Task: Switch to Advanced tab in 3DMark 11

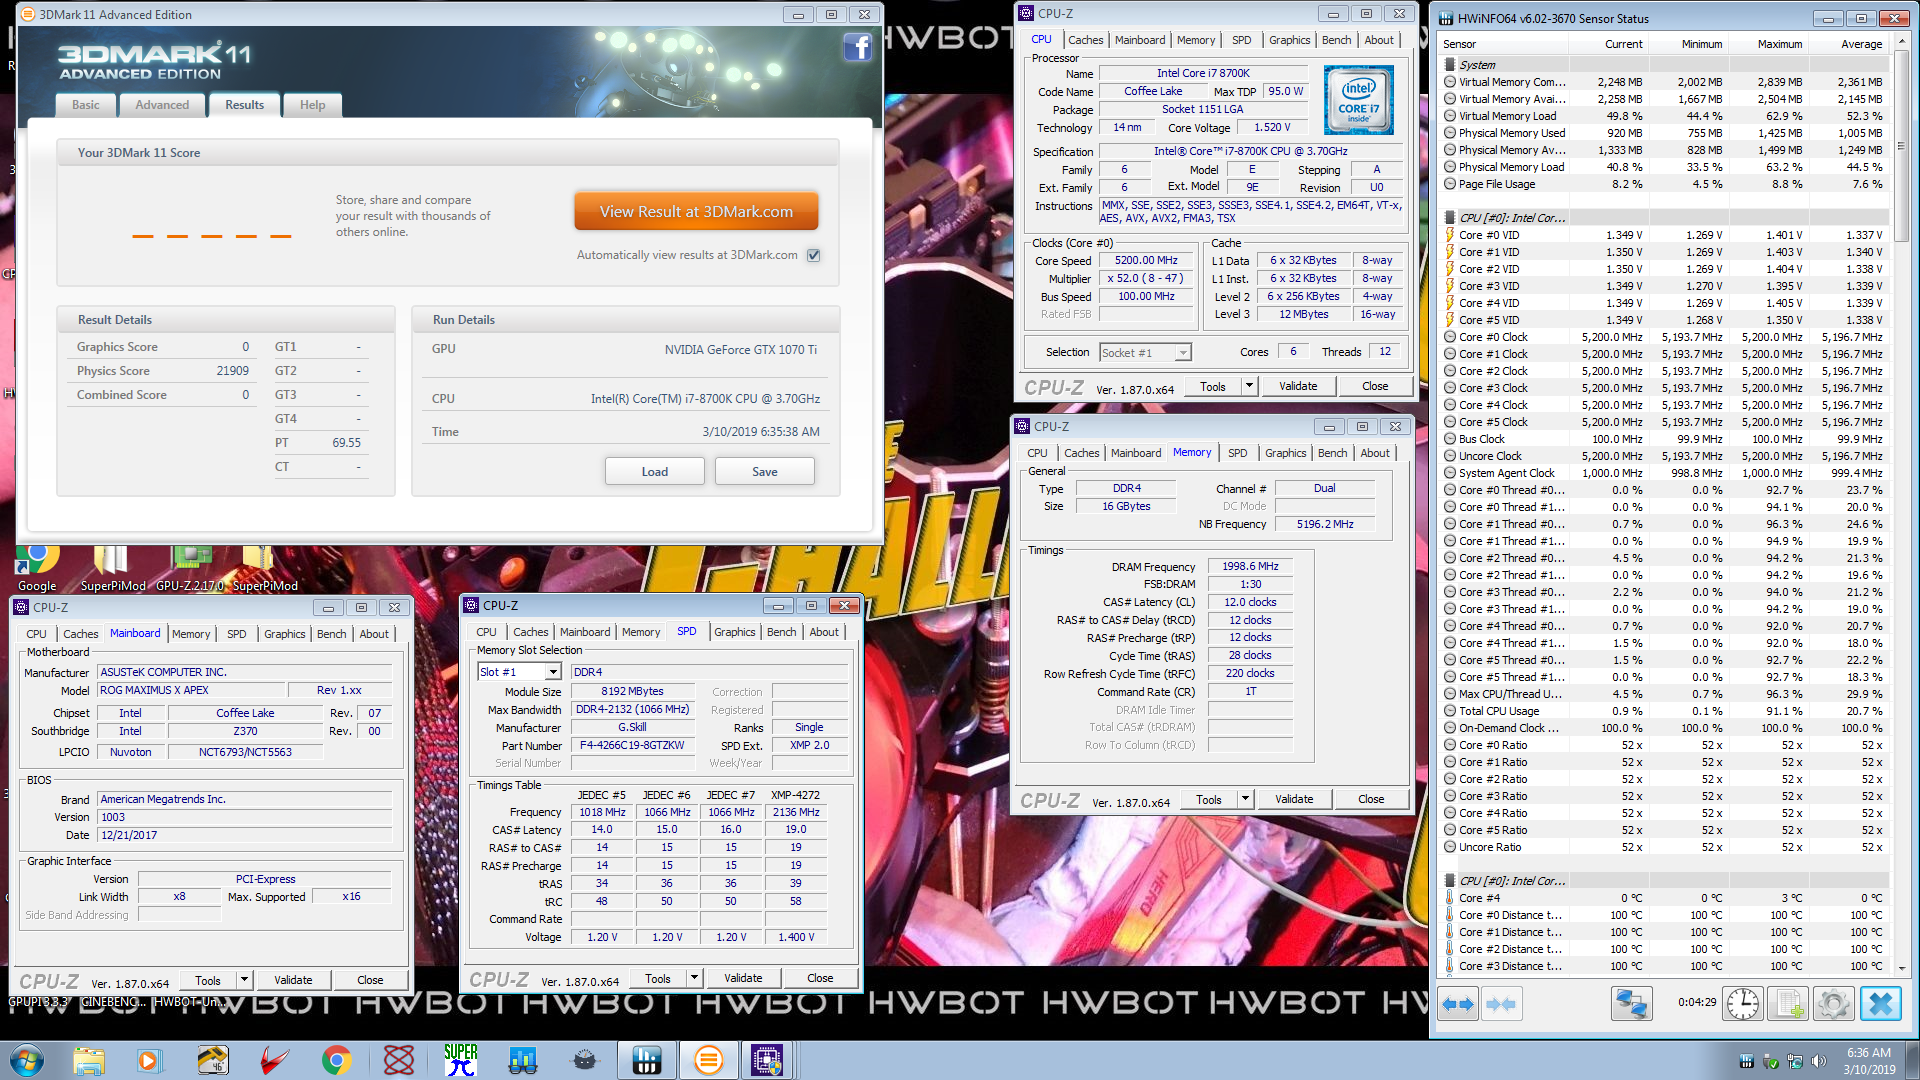Action: tap(162, 105)
